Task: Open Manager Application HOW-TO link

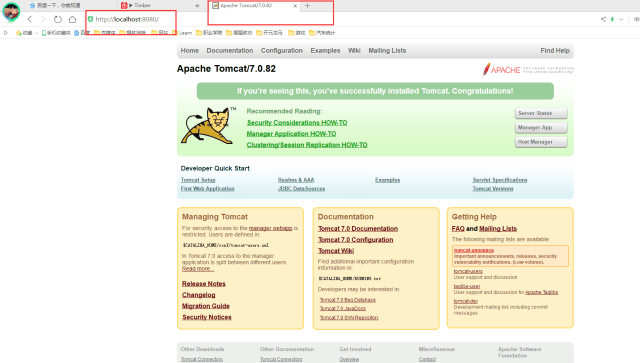Action: click(x=291, y=134)
